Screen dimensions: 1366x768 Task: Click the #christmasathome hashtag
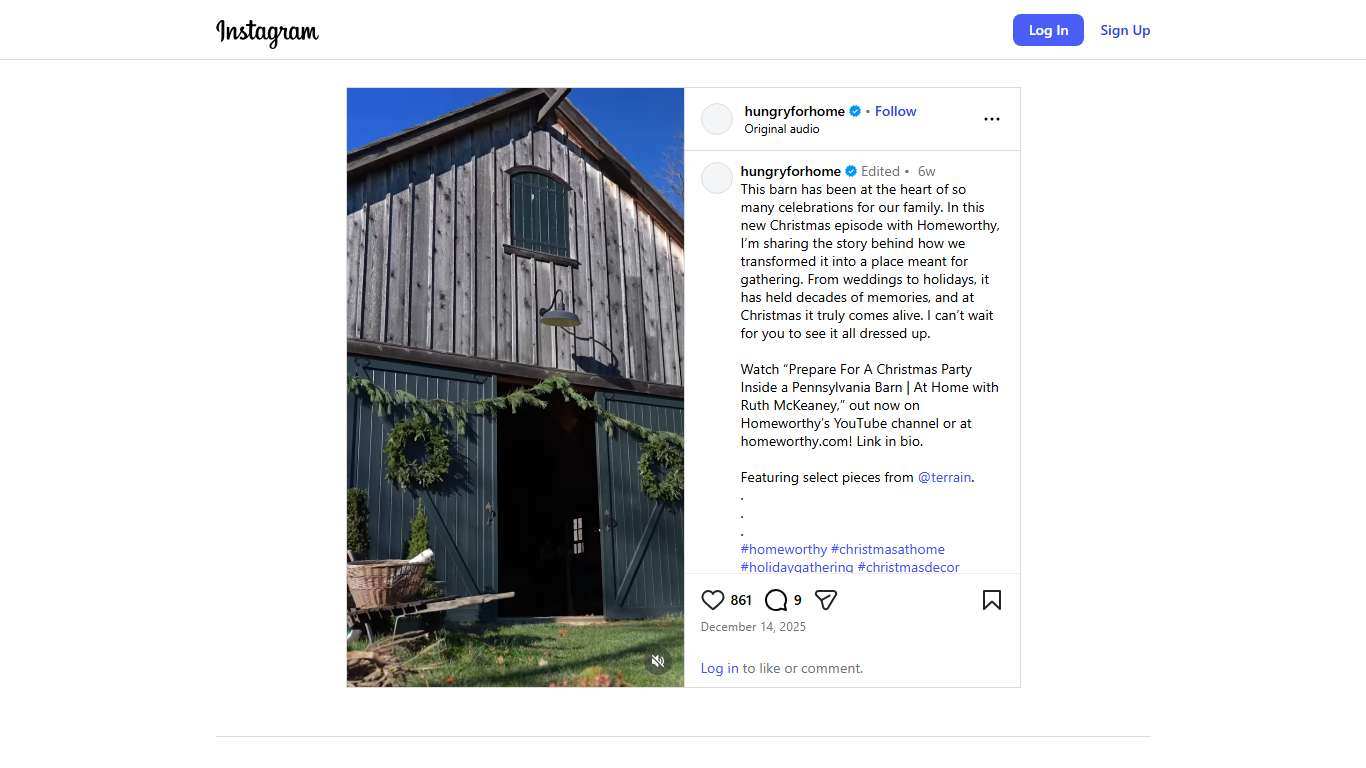[x=887, y=549]
